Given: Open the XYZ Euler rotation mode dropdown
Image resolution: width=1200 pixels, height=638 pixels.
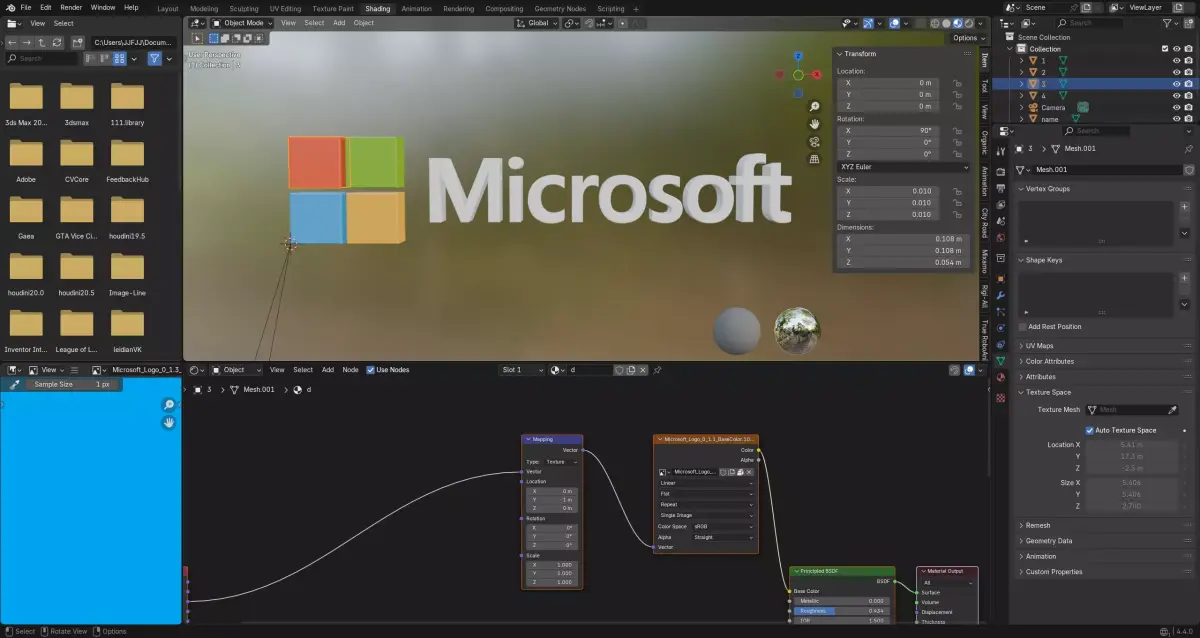Looking at the screenshot, I should point(904,167).
